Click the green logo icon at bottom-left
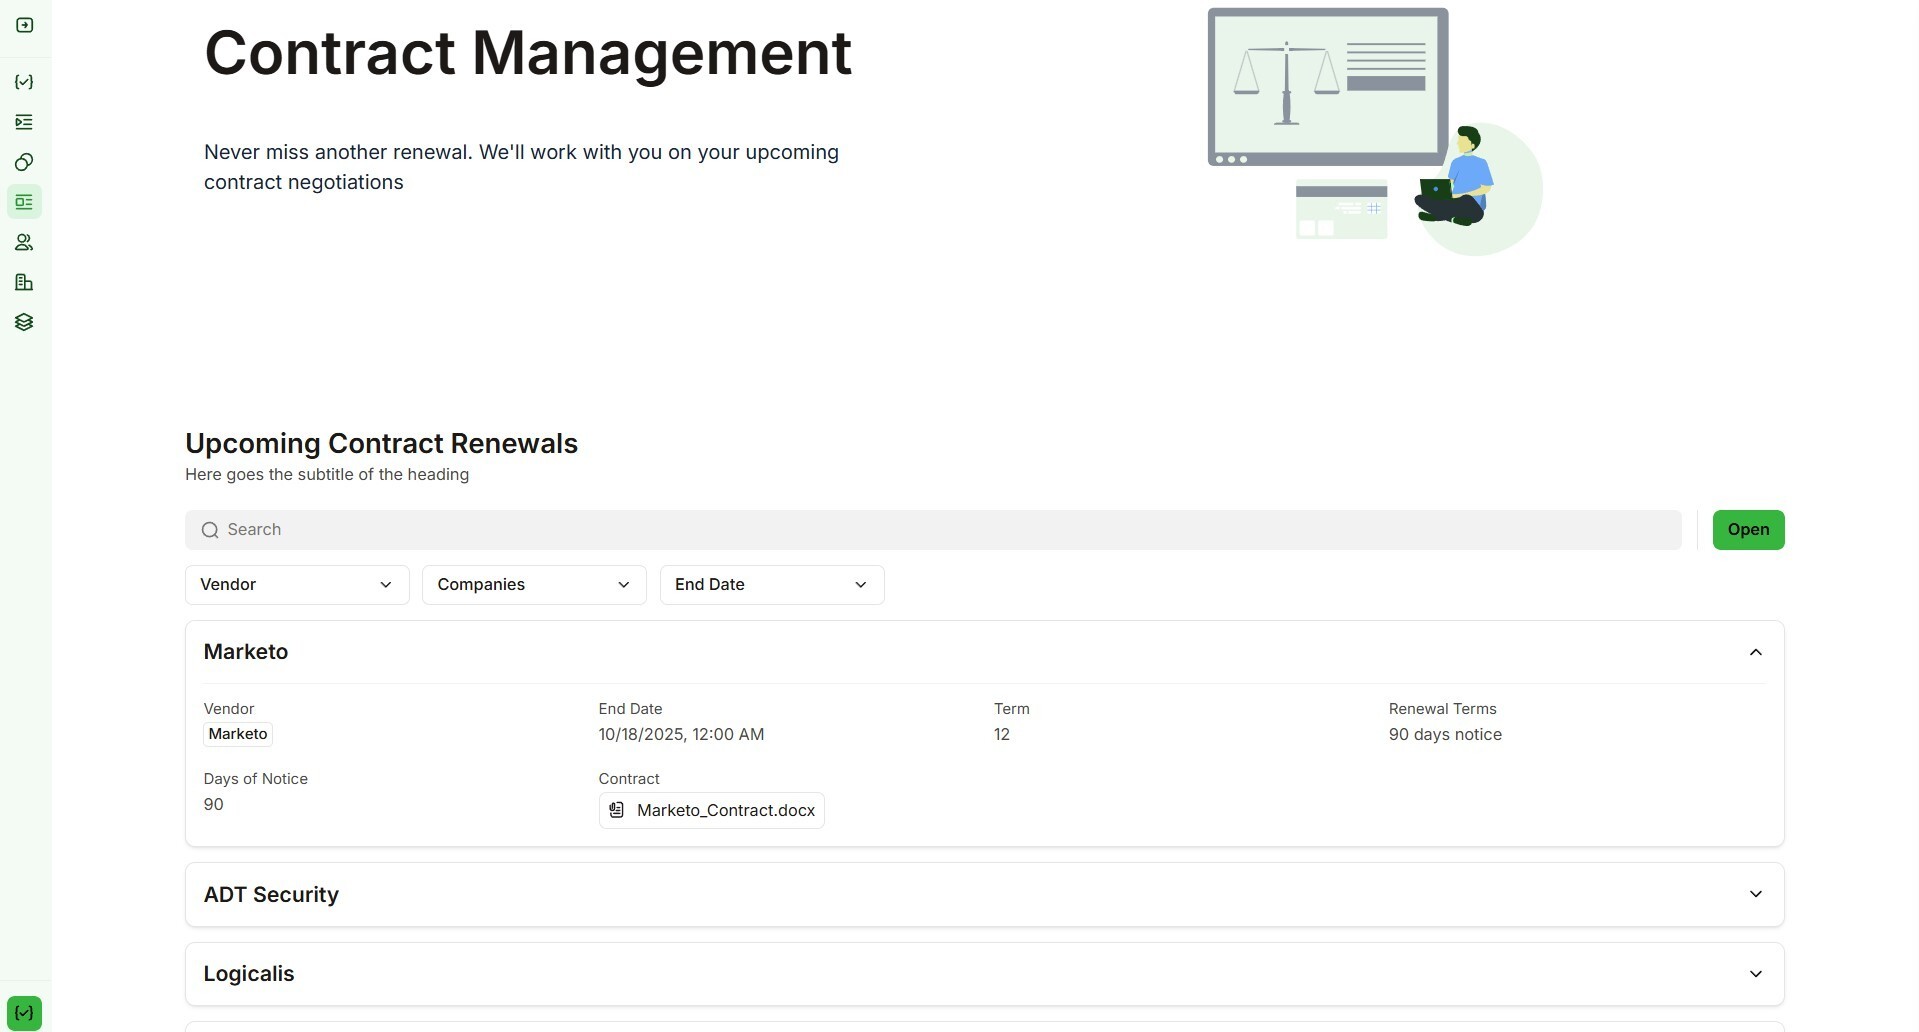 pos(25,1012)
